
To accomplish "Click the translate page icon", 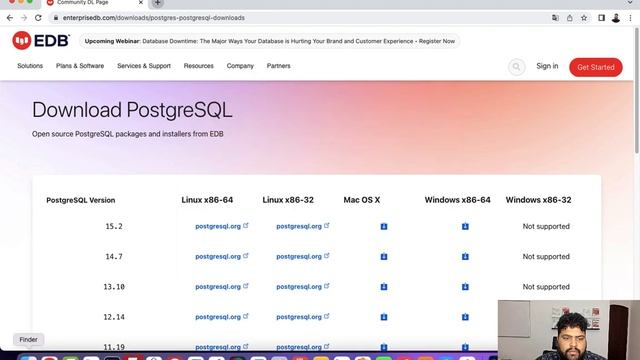I will 555,18.
